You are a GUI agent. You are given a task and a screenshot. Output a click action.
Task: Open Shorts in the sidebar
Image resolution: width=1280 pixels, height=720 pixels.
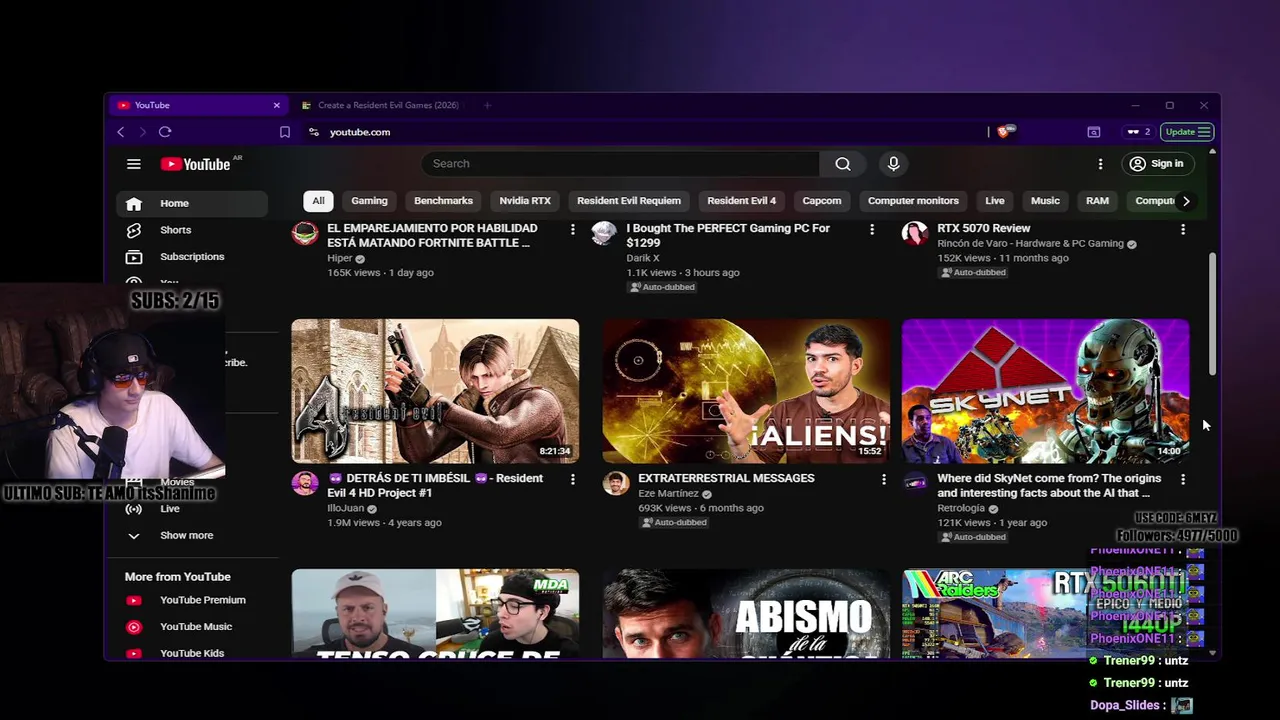coord(192,230)
